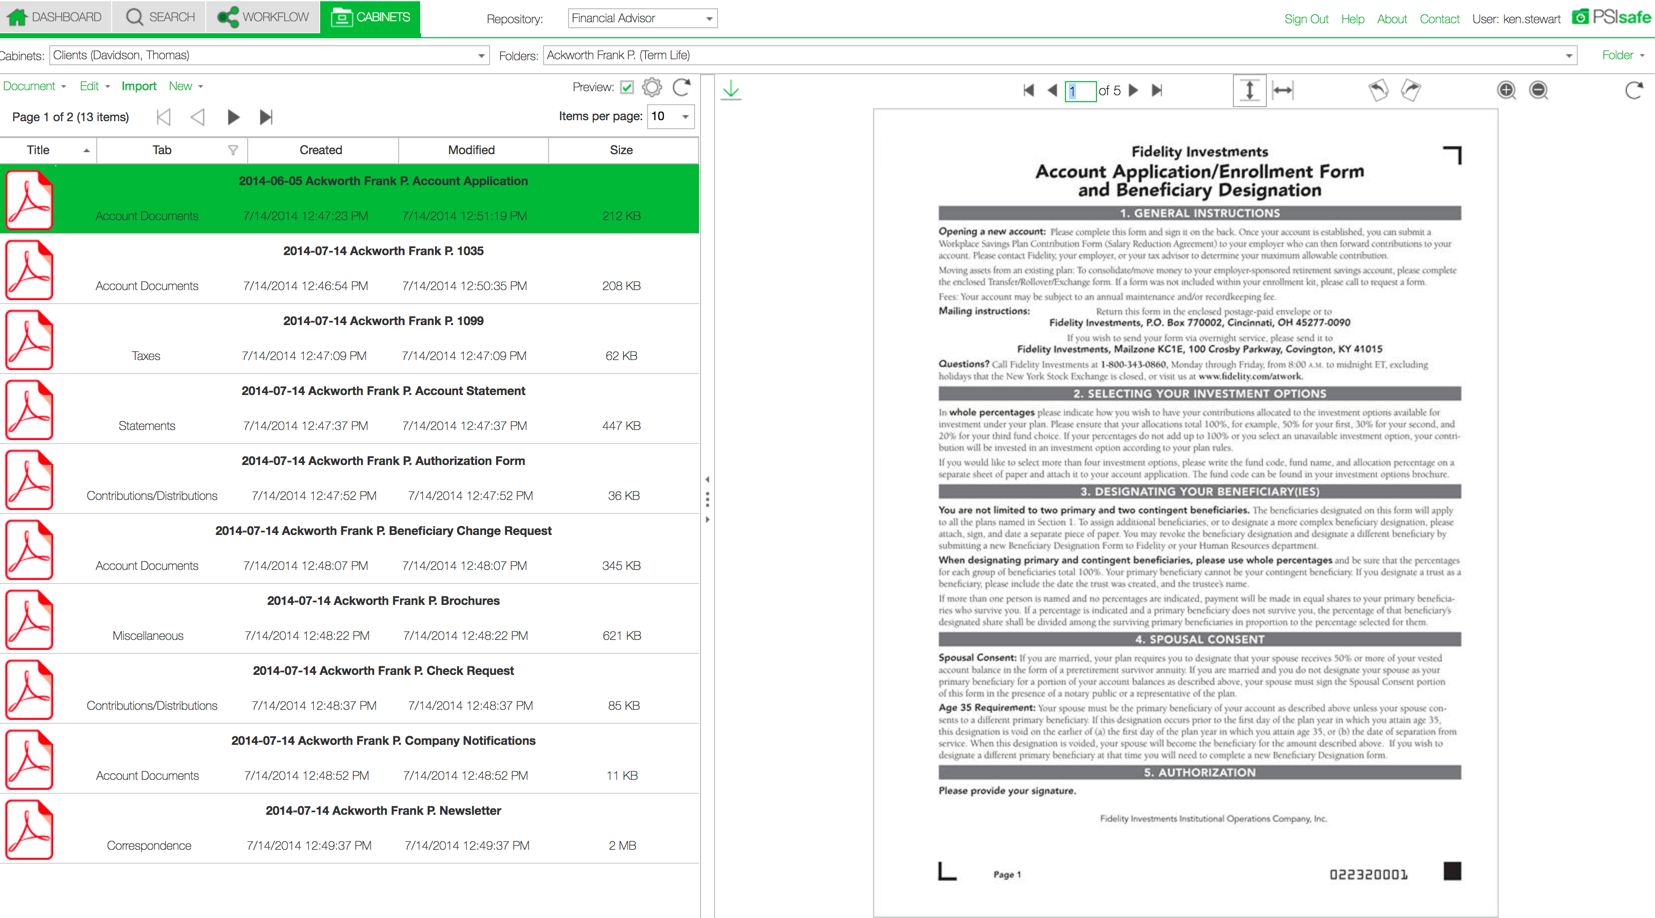Select the Account Application document
Image resolution: width=1655 pixels, height=918 pixels.
pyautogui.click(x=349, y=199)
